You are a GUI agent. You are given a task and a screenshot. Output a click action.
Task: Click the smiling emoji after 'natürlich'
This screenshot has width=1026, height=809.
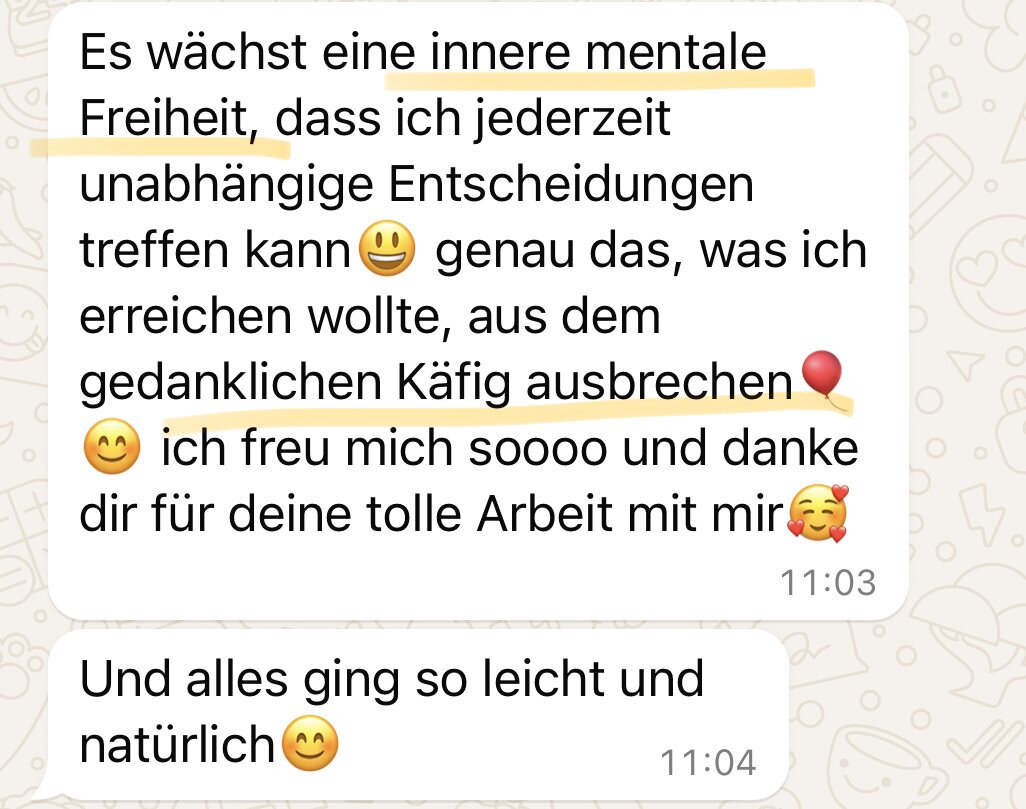pos(310,744)
